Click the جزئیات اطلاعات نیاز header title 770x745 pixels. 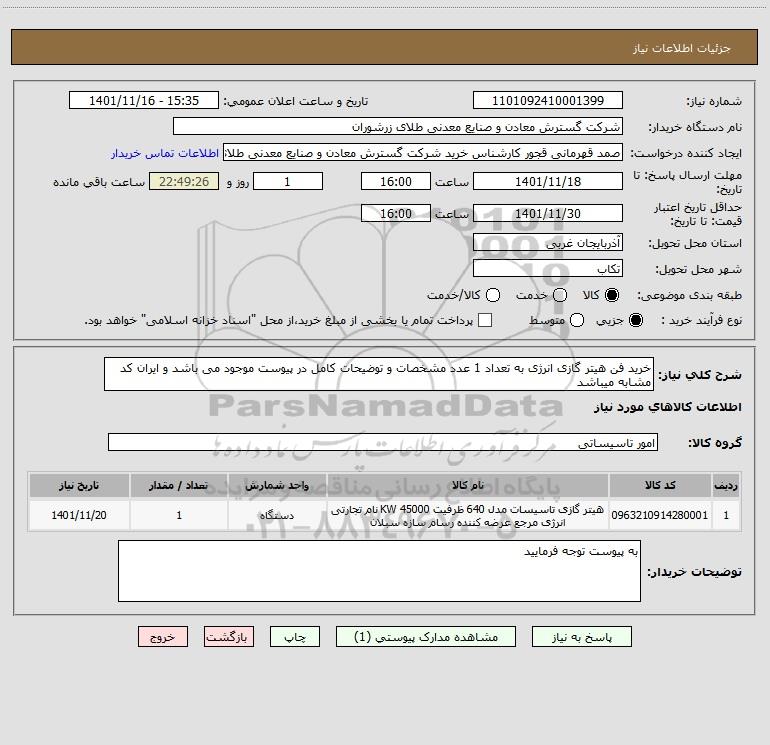coord(682,48)
